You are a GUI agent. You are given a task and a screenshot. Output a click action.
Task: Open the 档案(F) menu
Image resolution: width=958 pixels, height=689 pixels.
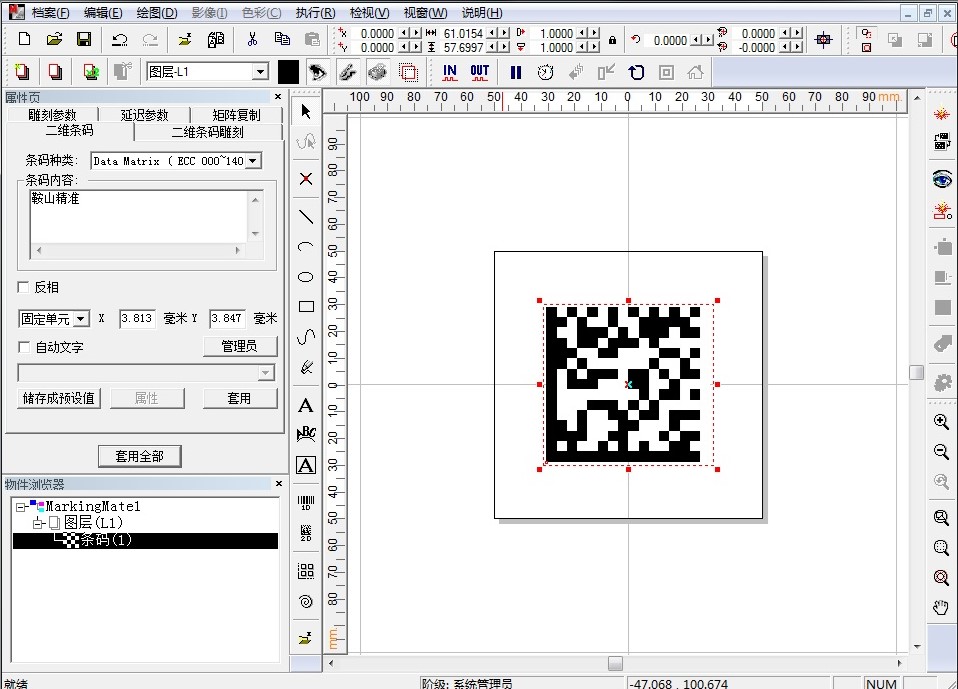point(50,13)
